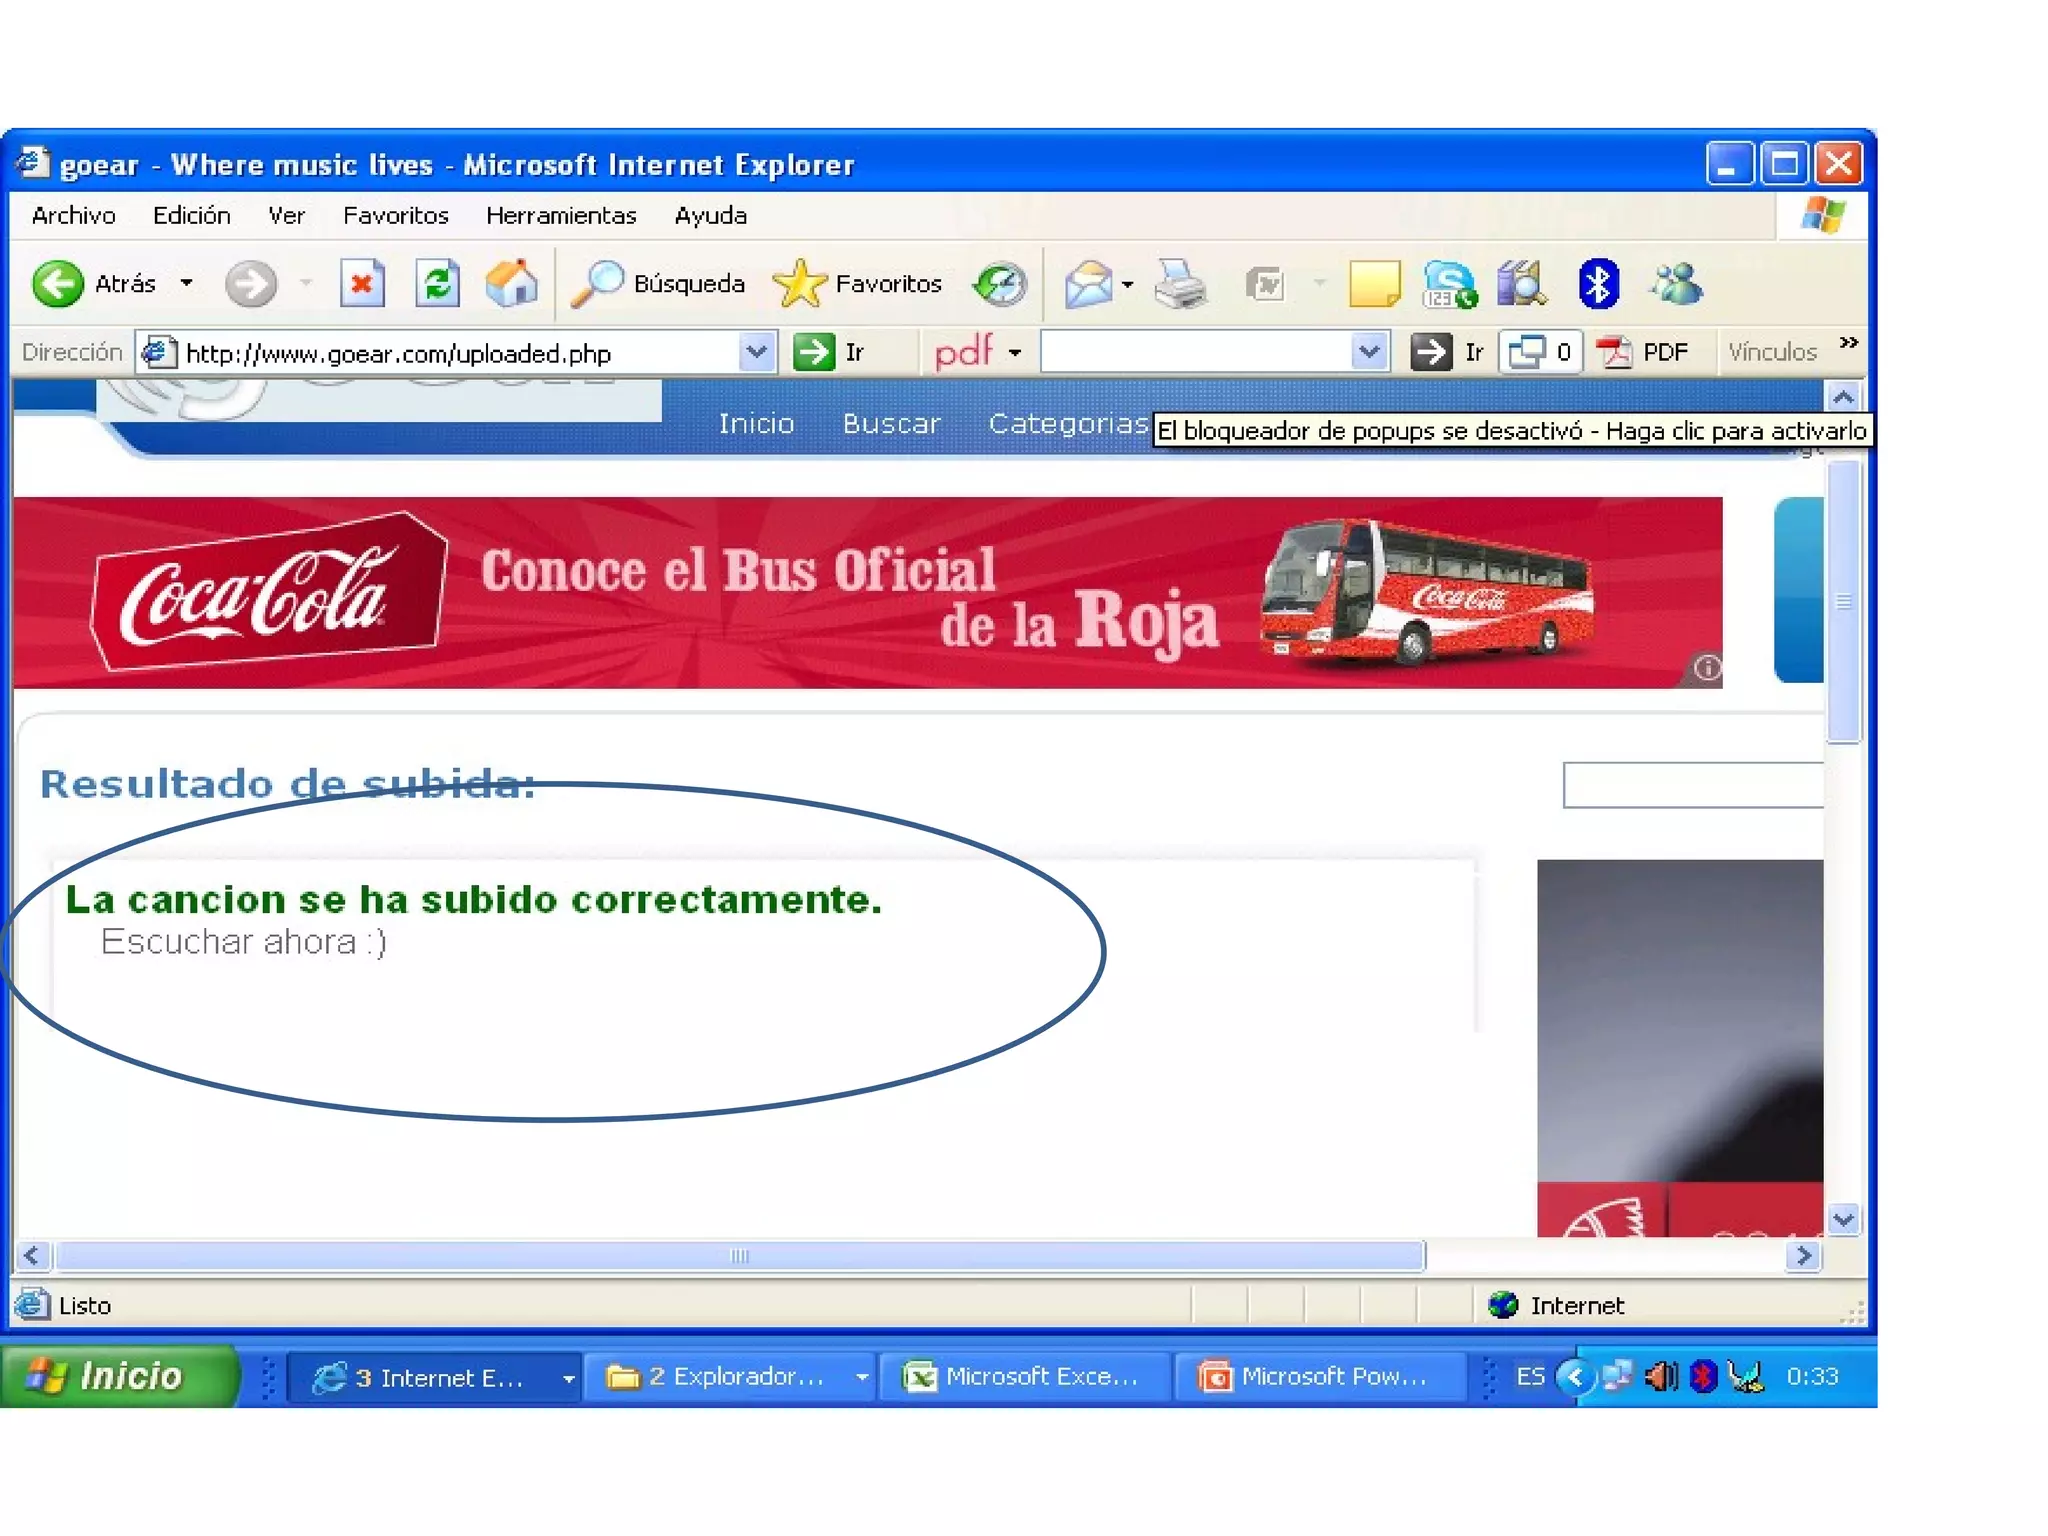Click the ES language indicator
The image size is (2048, 1536).
[x=1530, y=1377]
